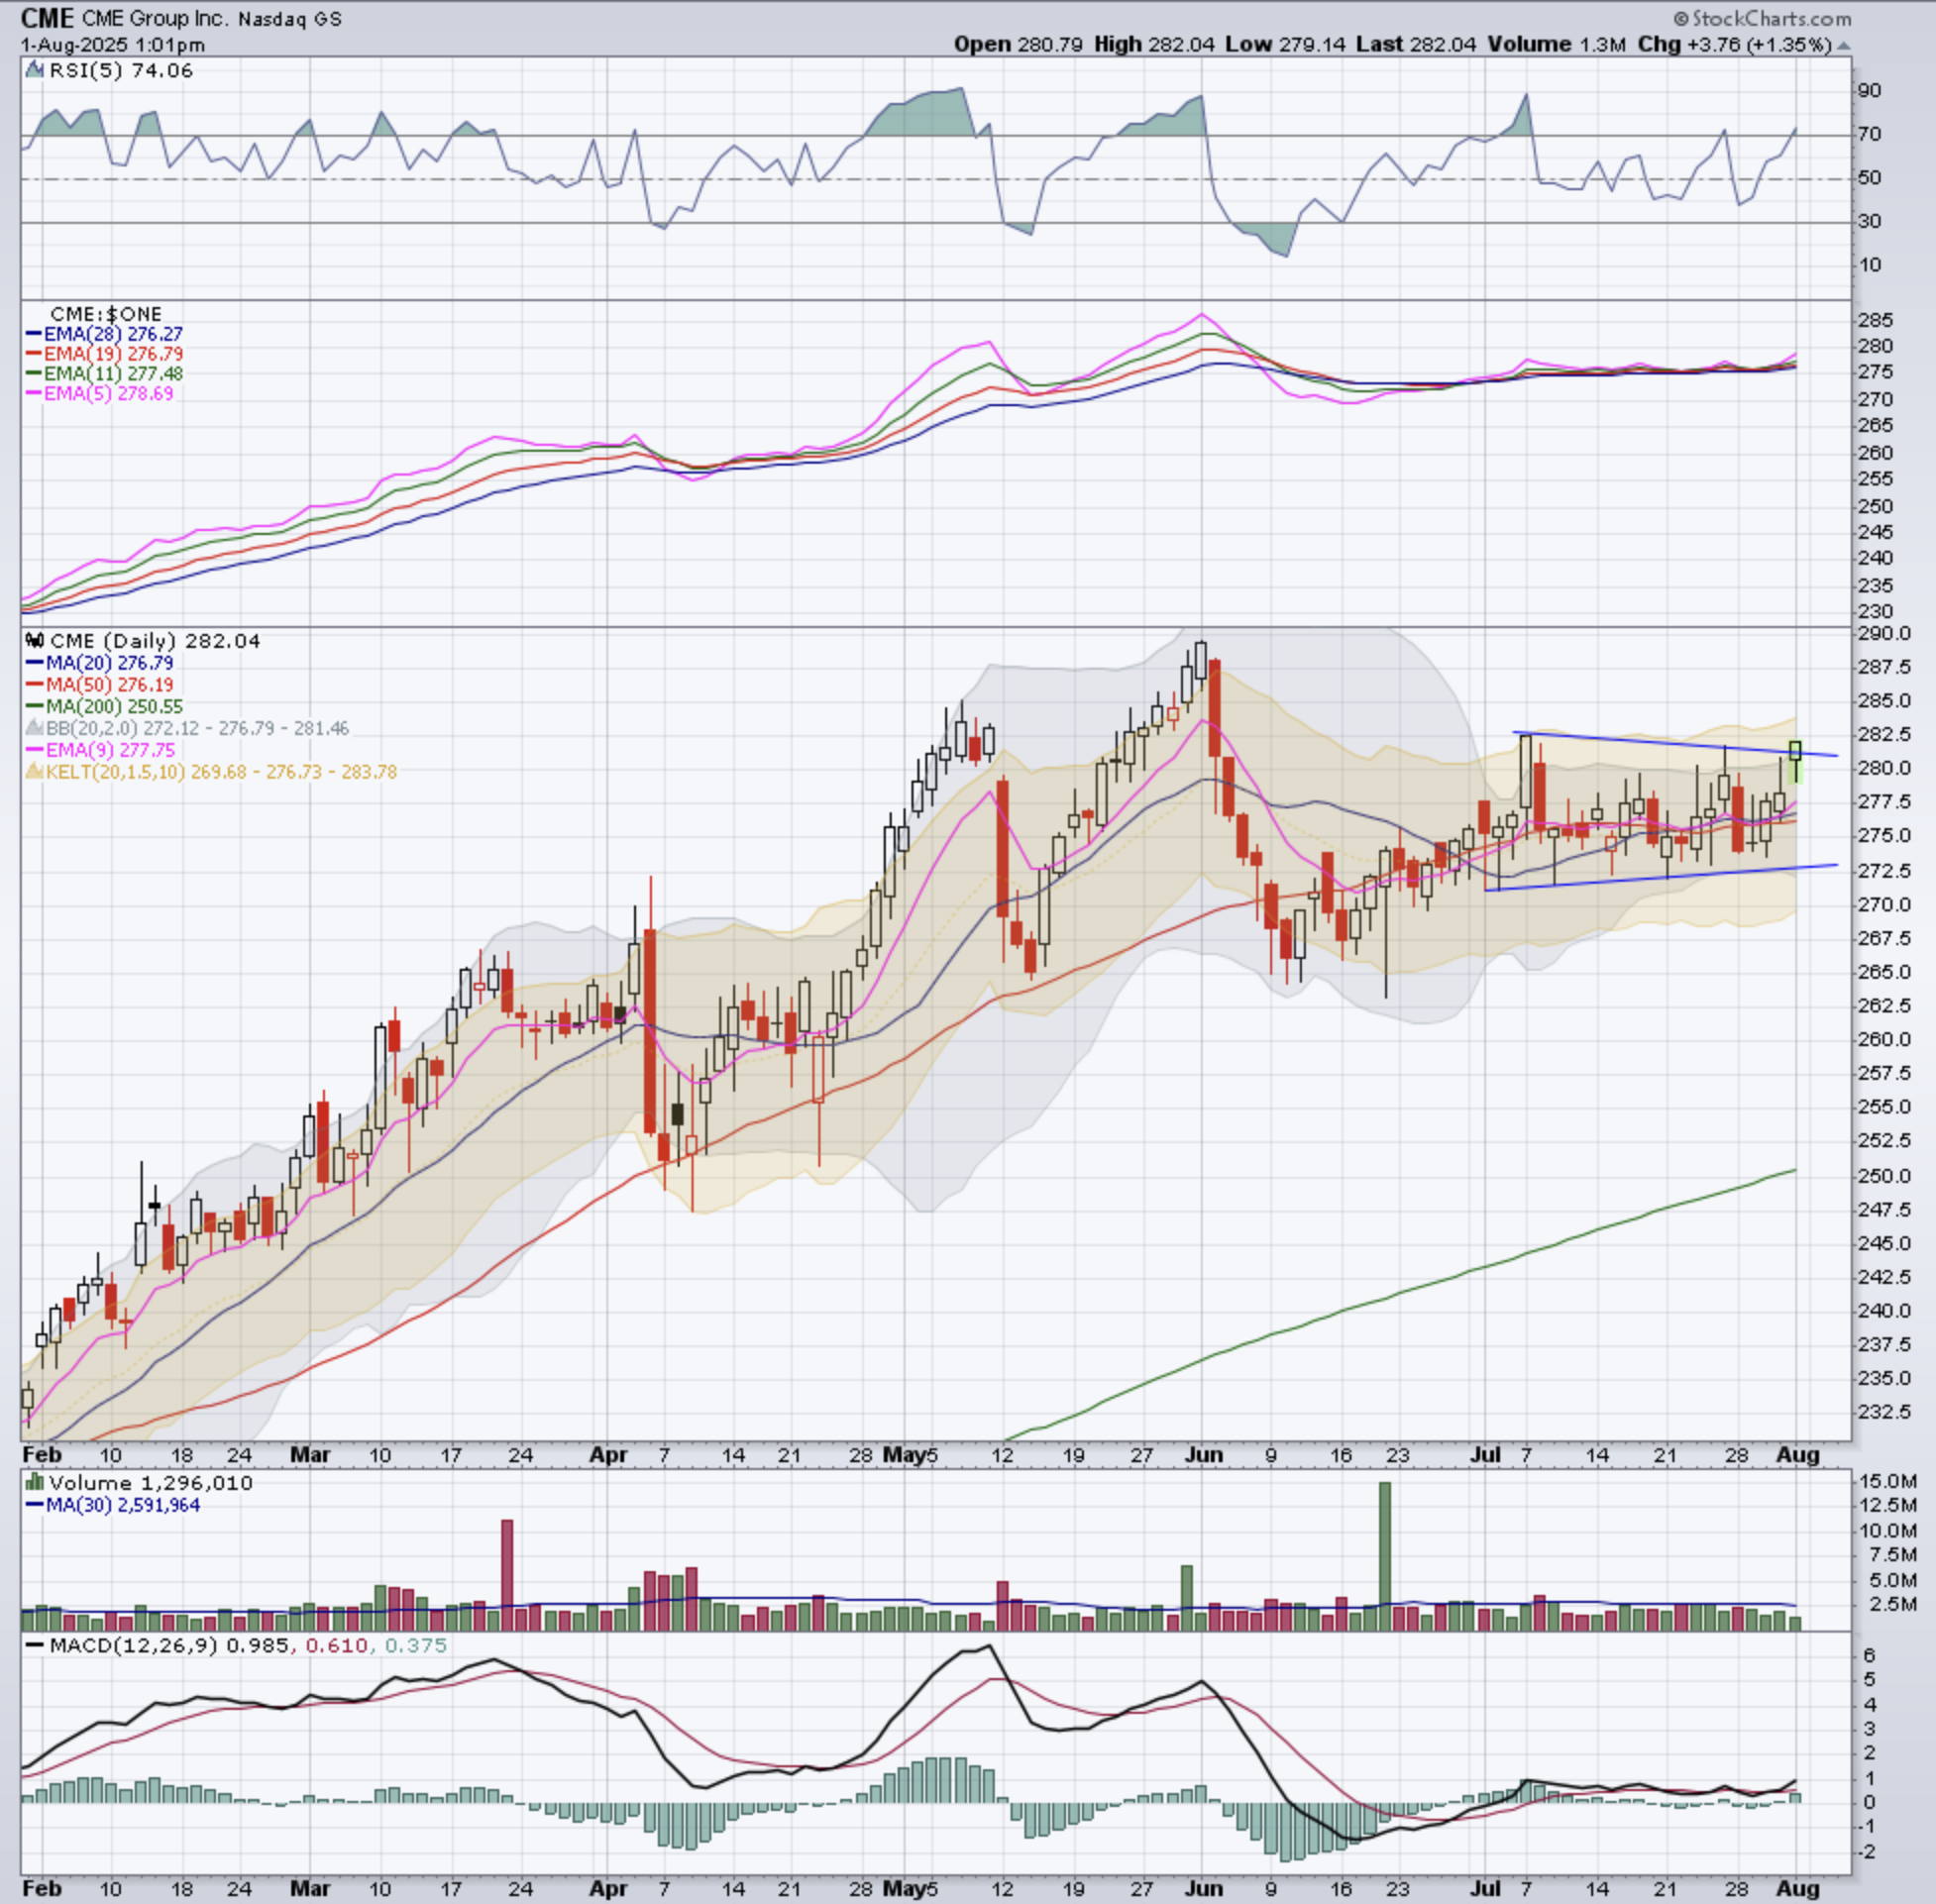Click the 'Aug' label on MACD panel axis
The image size is (1936, 1904).
click(x=1797, y=1889)
